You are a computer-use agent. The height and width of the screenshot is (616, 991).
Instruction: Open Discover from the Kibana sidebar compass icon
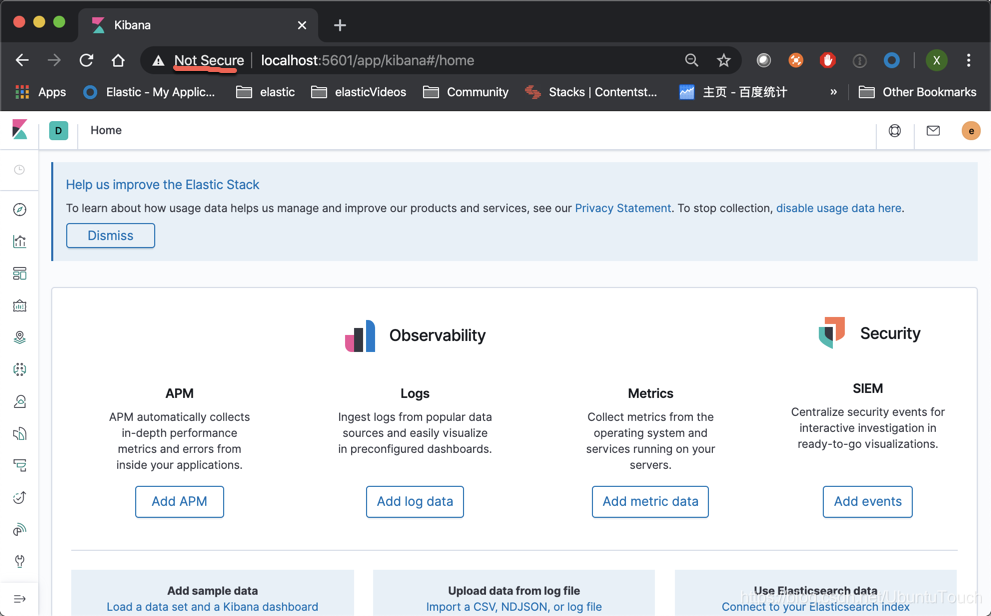coord(20,210)
